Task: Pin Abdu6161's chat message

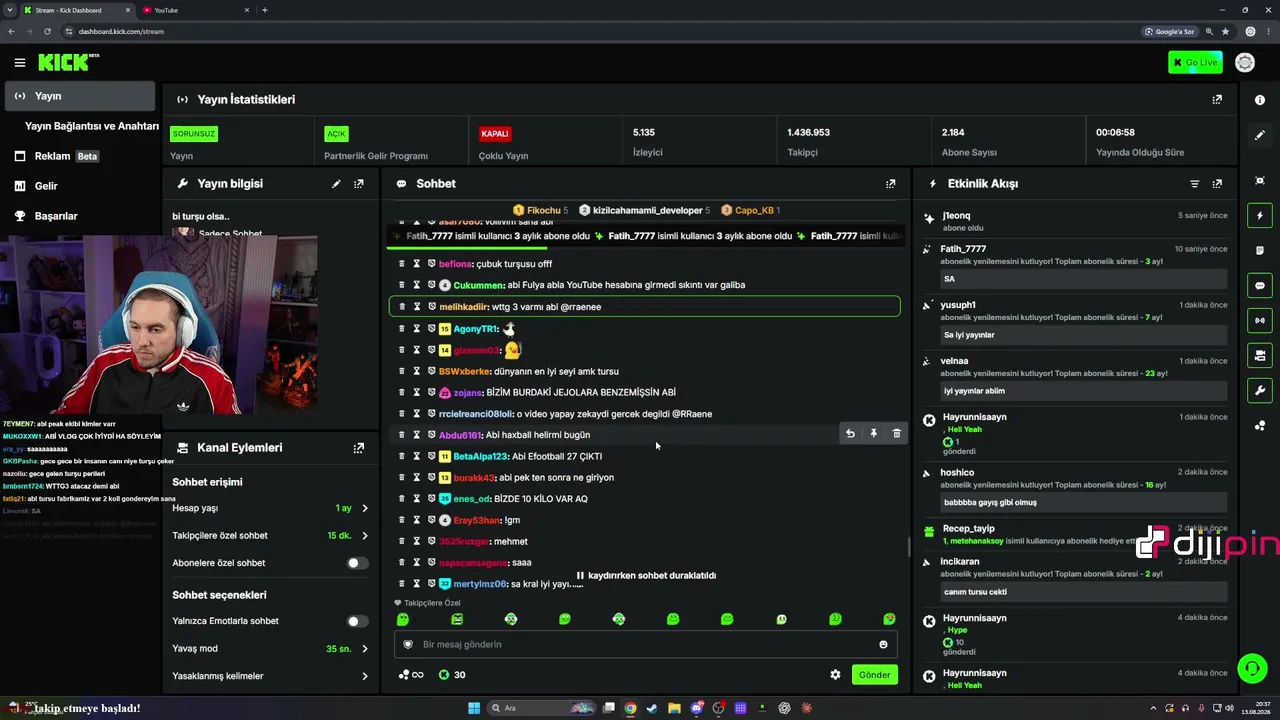Action: pyautogui.click(x=873, y=434)
